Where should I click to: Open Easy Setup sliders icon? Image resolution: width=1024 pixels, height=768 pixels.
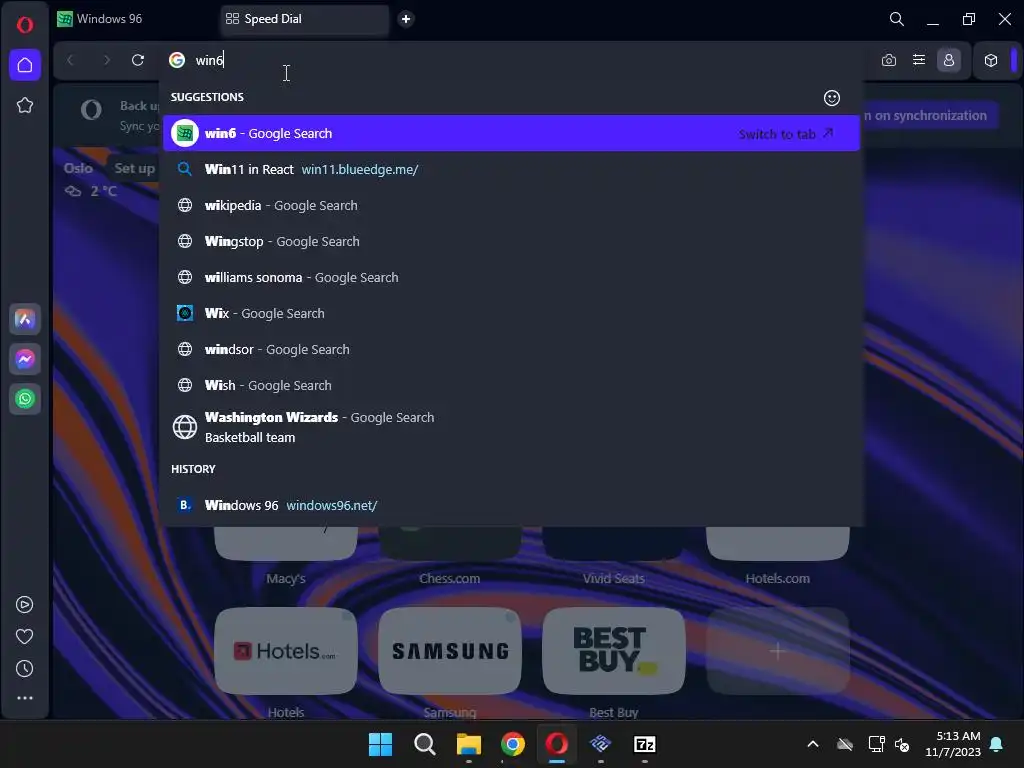pos(919,60)
